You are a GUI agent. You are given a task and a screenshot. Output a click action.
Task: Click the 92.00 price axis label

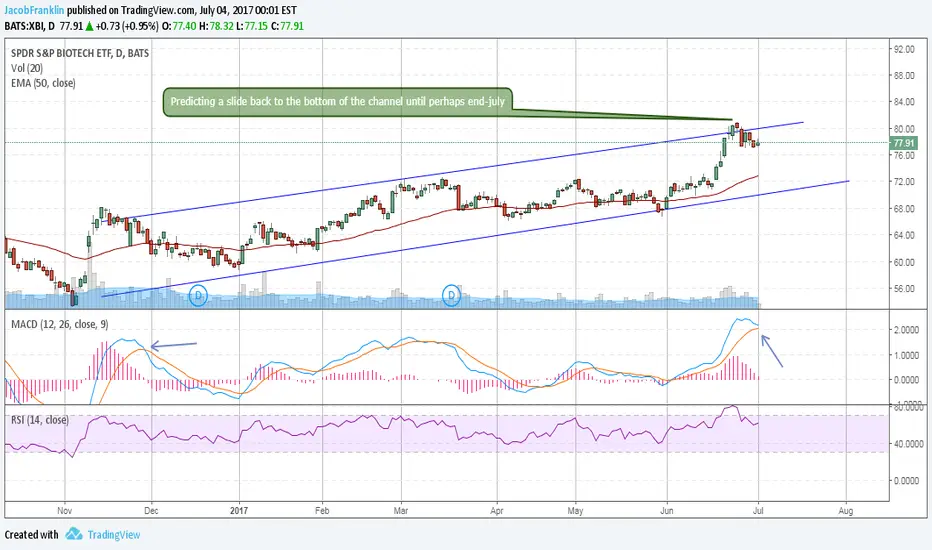pyautogui.click(x=904, y=49)
